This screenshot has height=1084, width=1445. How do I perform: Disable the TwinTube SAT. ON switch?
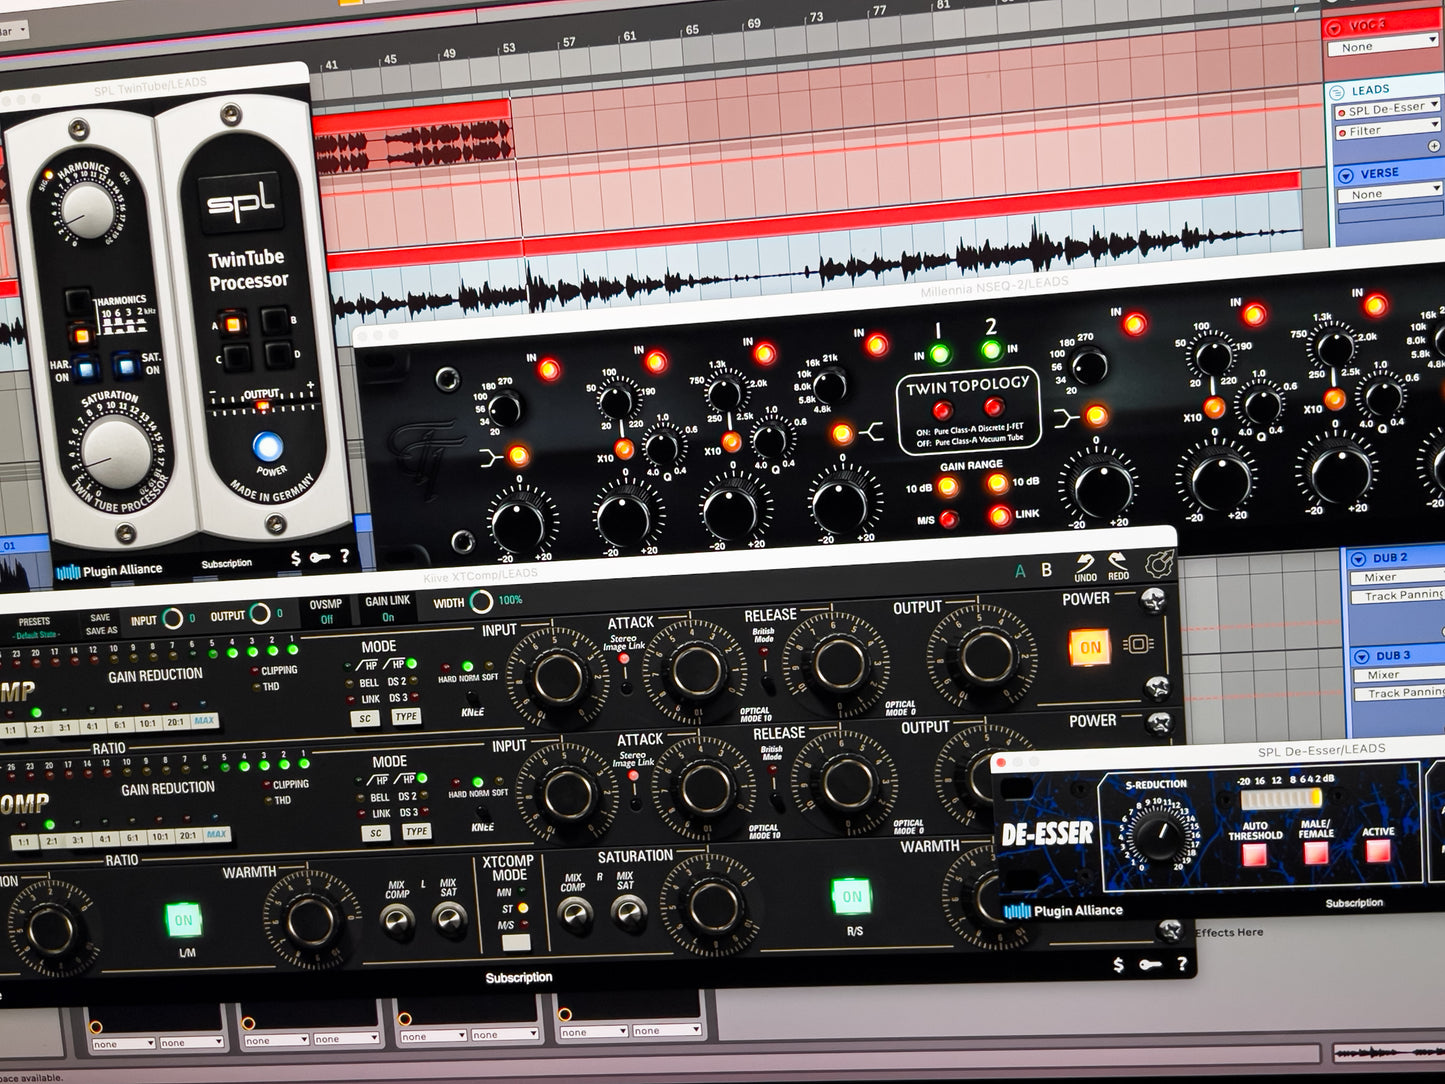[126, 366]
